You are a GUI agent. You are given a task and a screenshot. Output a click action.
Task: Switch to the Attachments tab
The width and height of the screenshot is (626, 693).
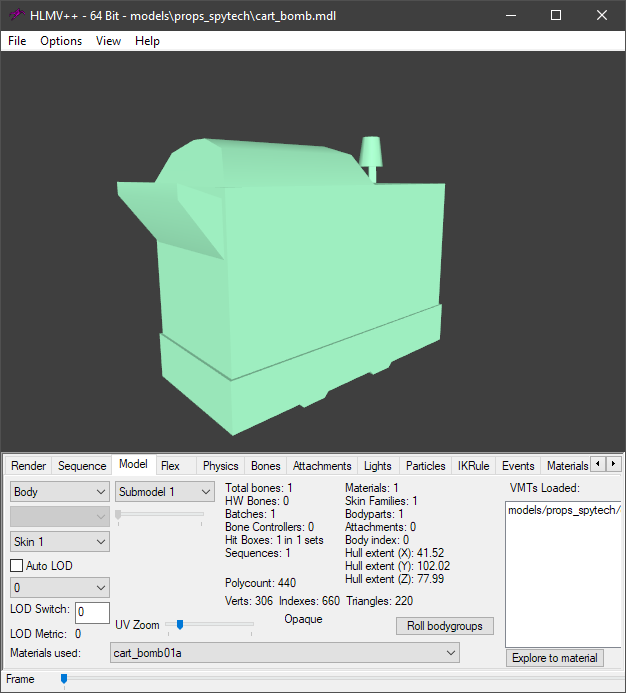(322, 466)
